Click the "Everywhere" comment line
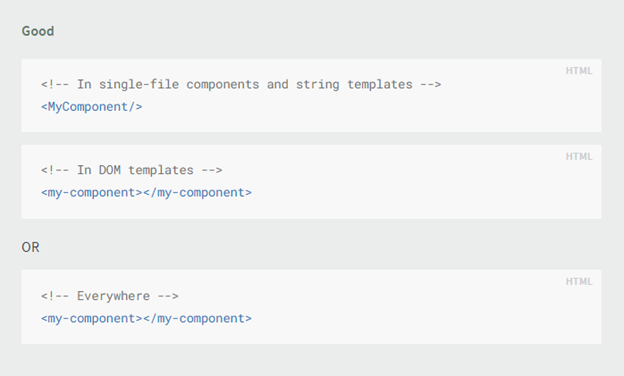 point(109,296)
